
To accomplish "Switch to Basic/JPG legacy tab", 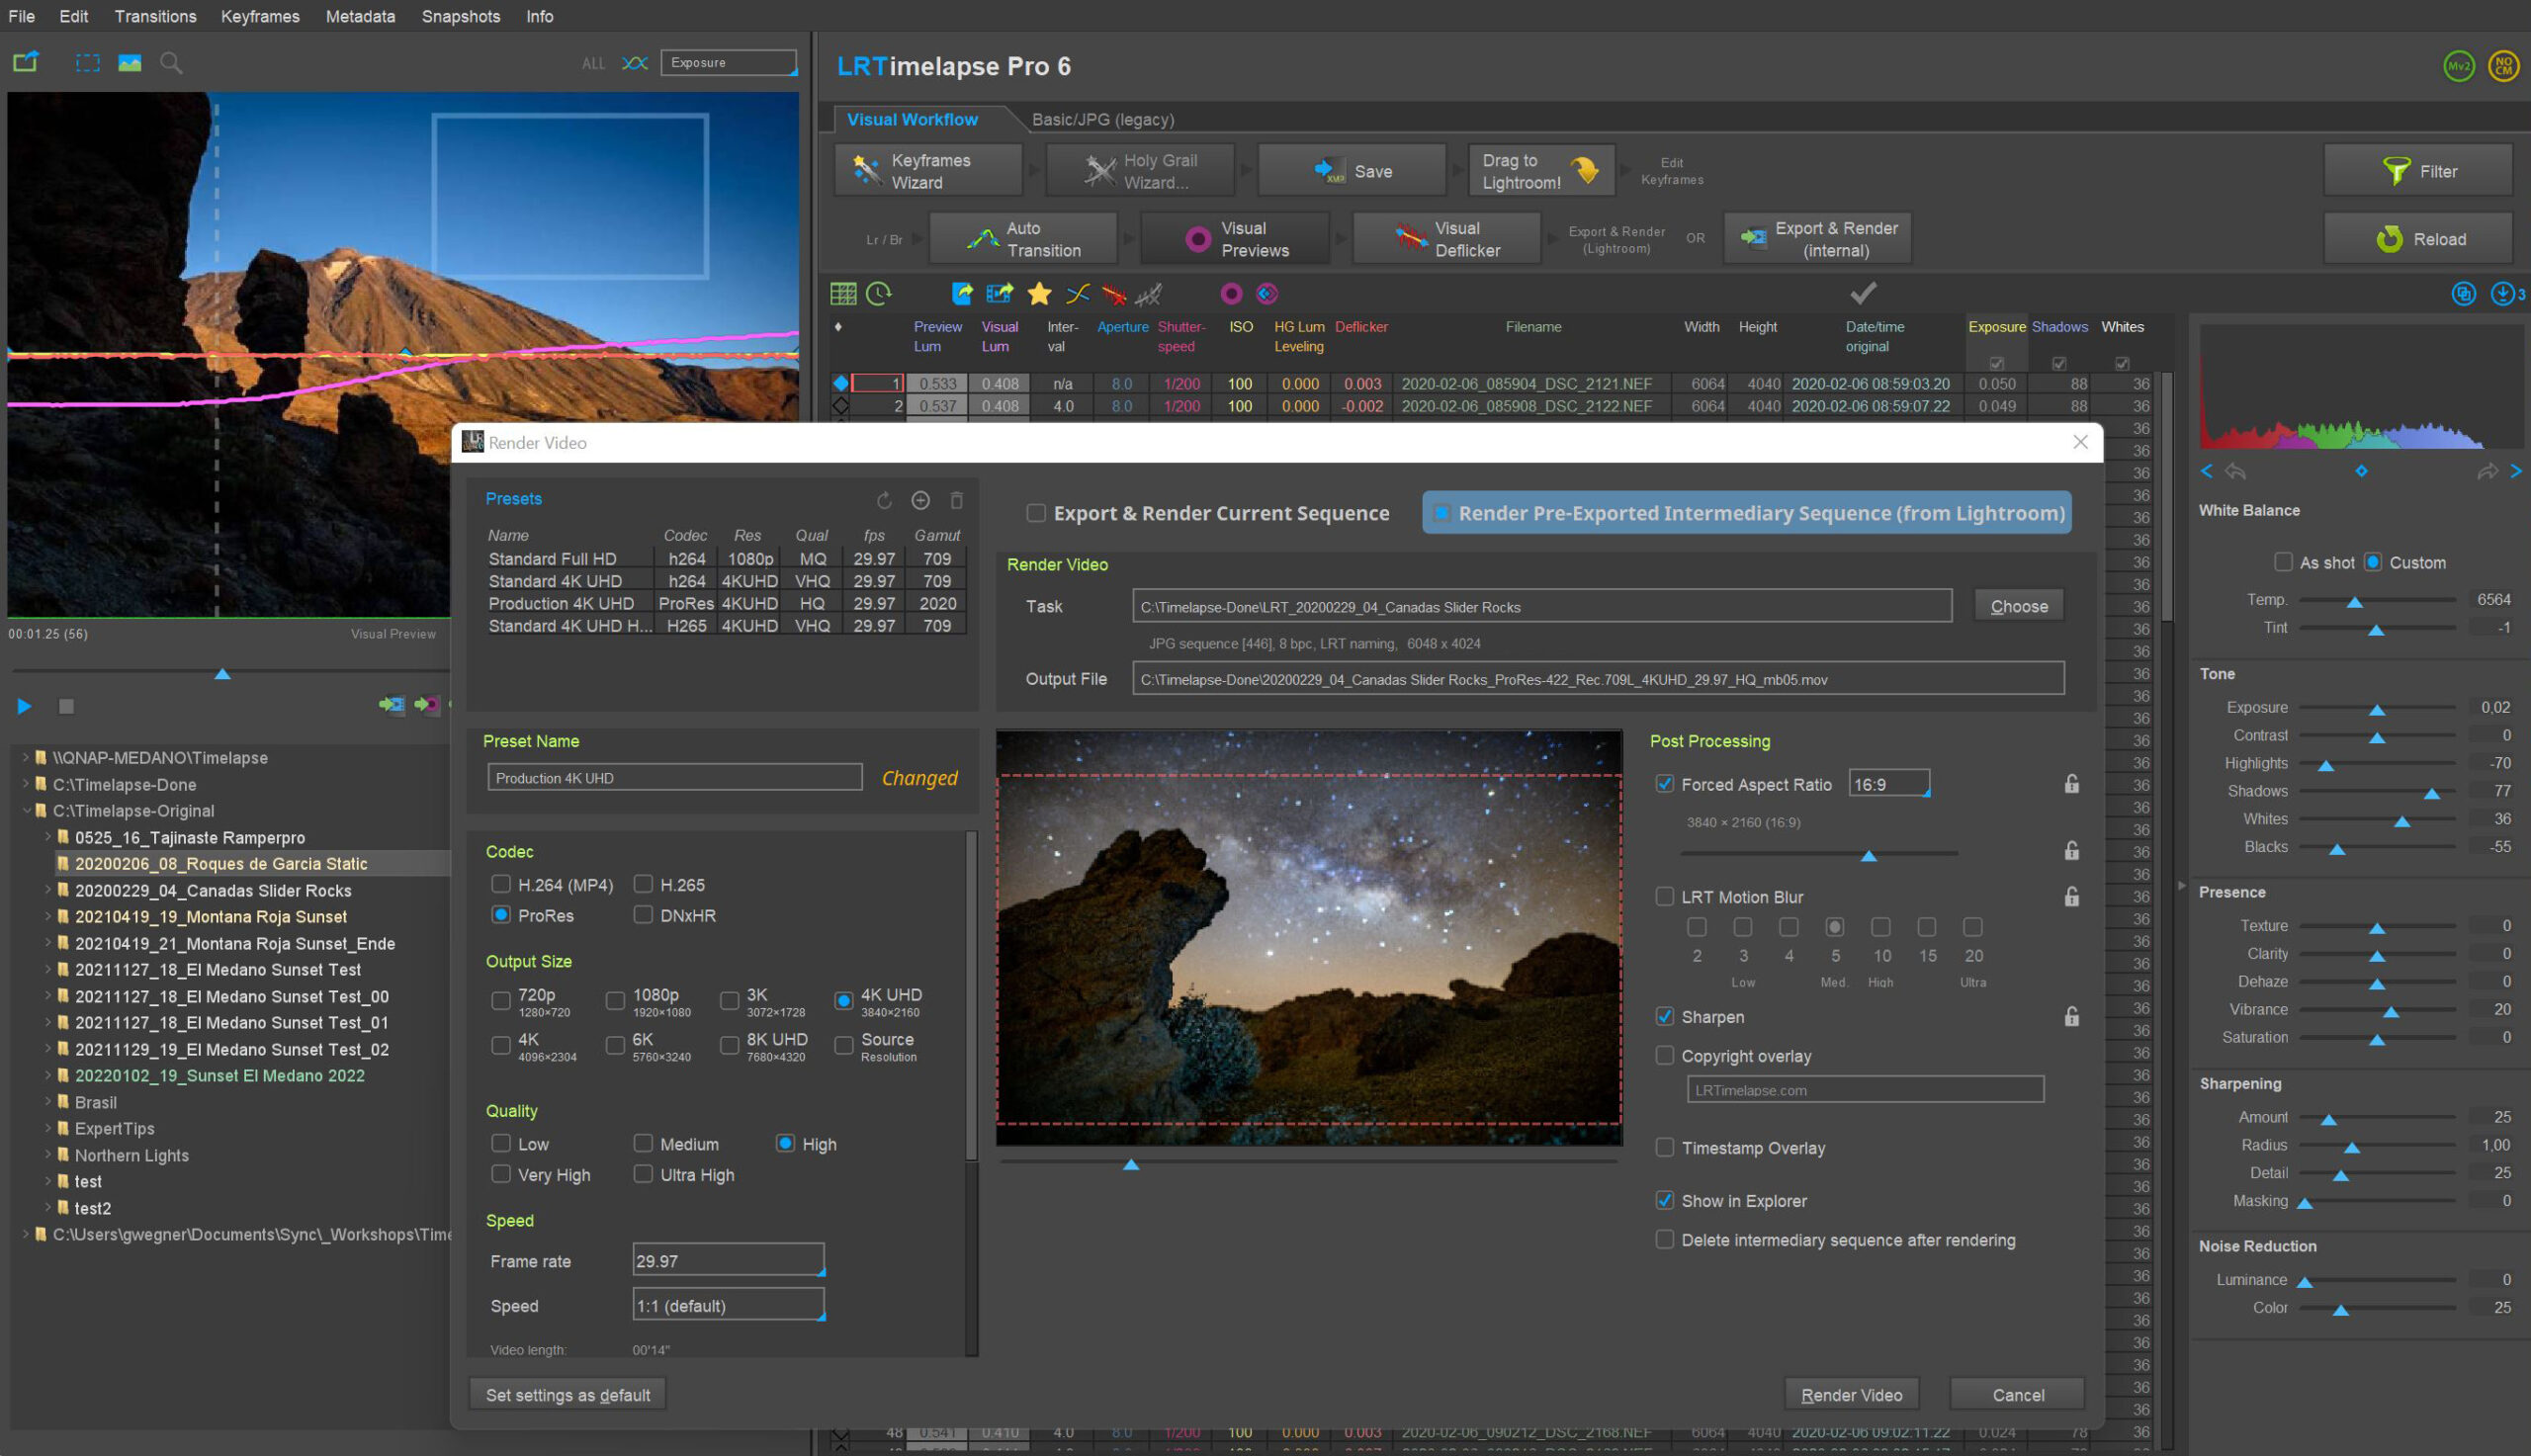I will coord(1100,119).
